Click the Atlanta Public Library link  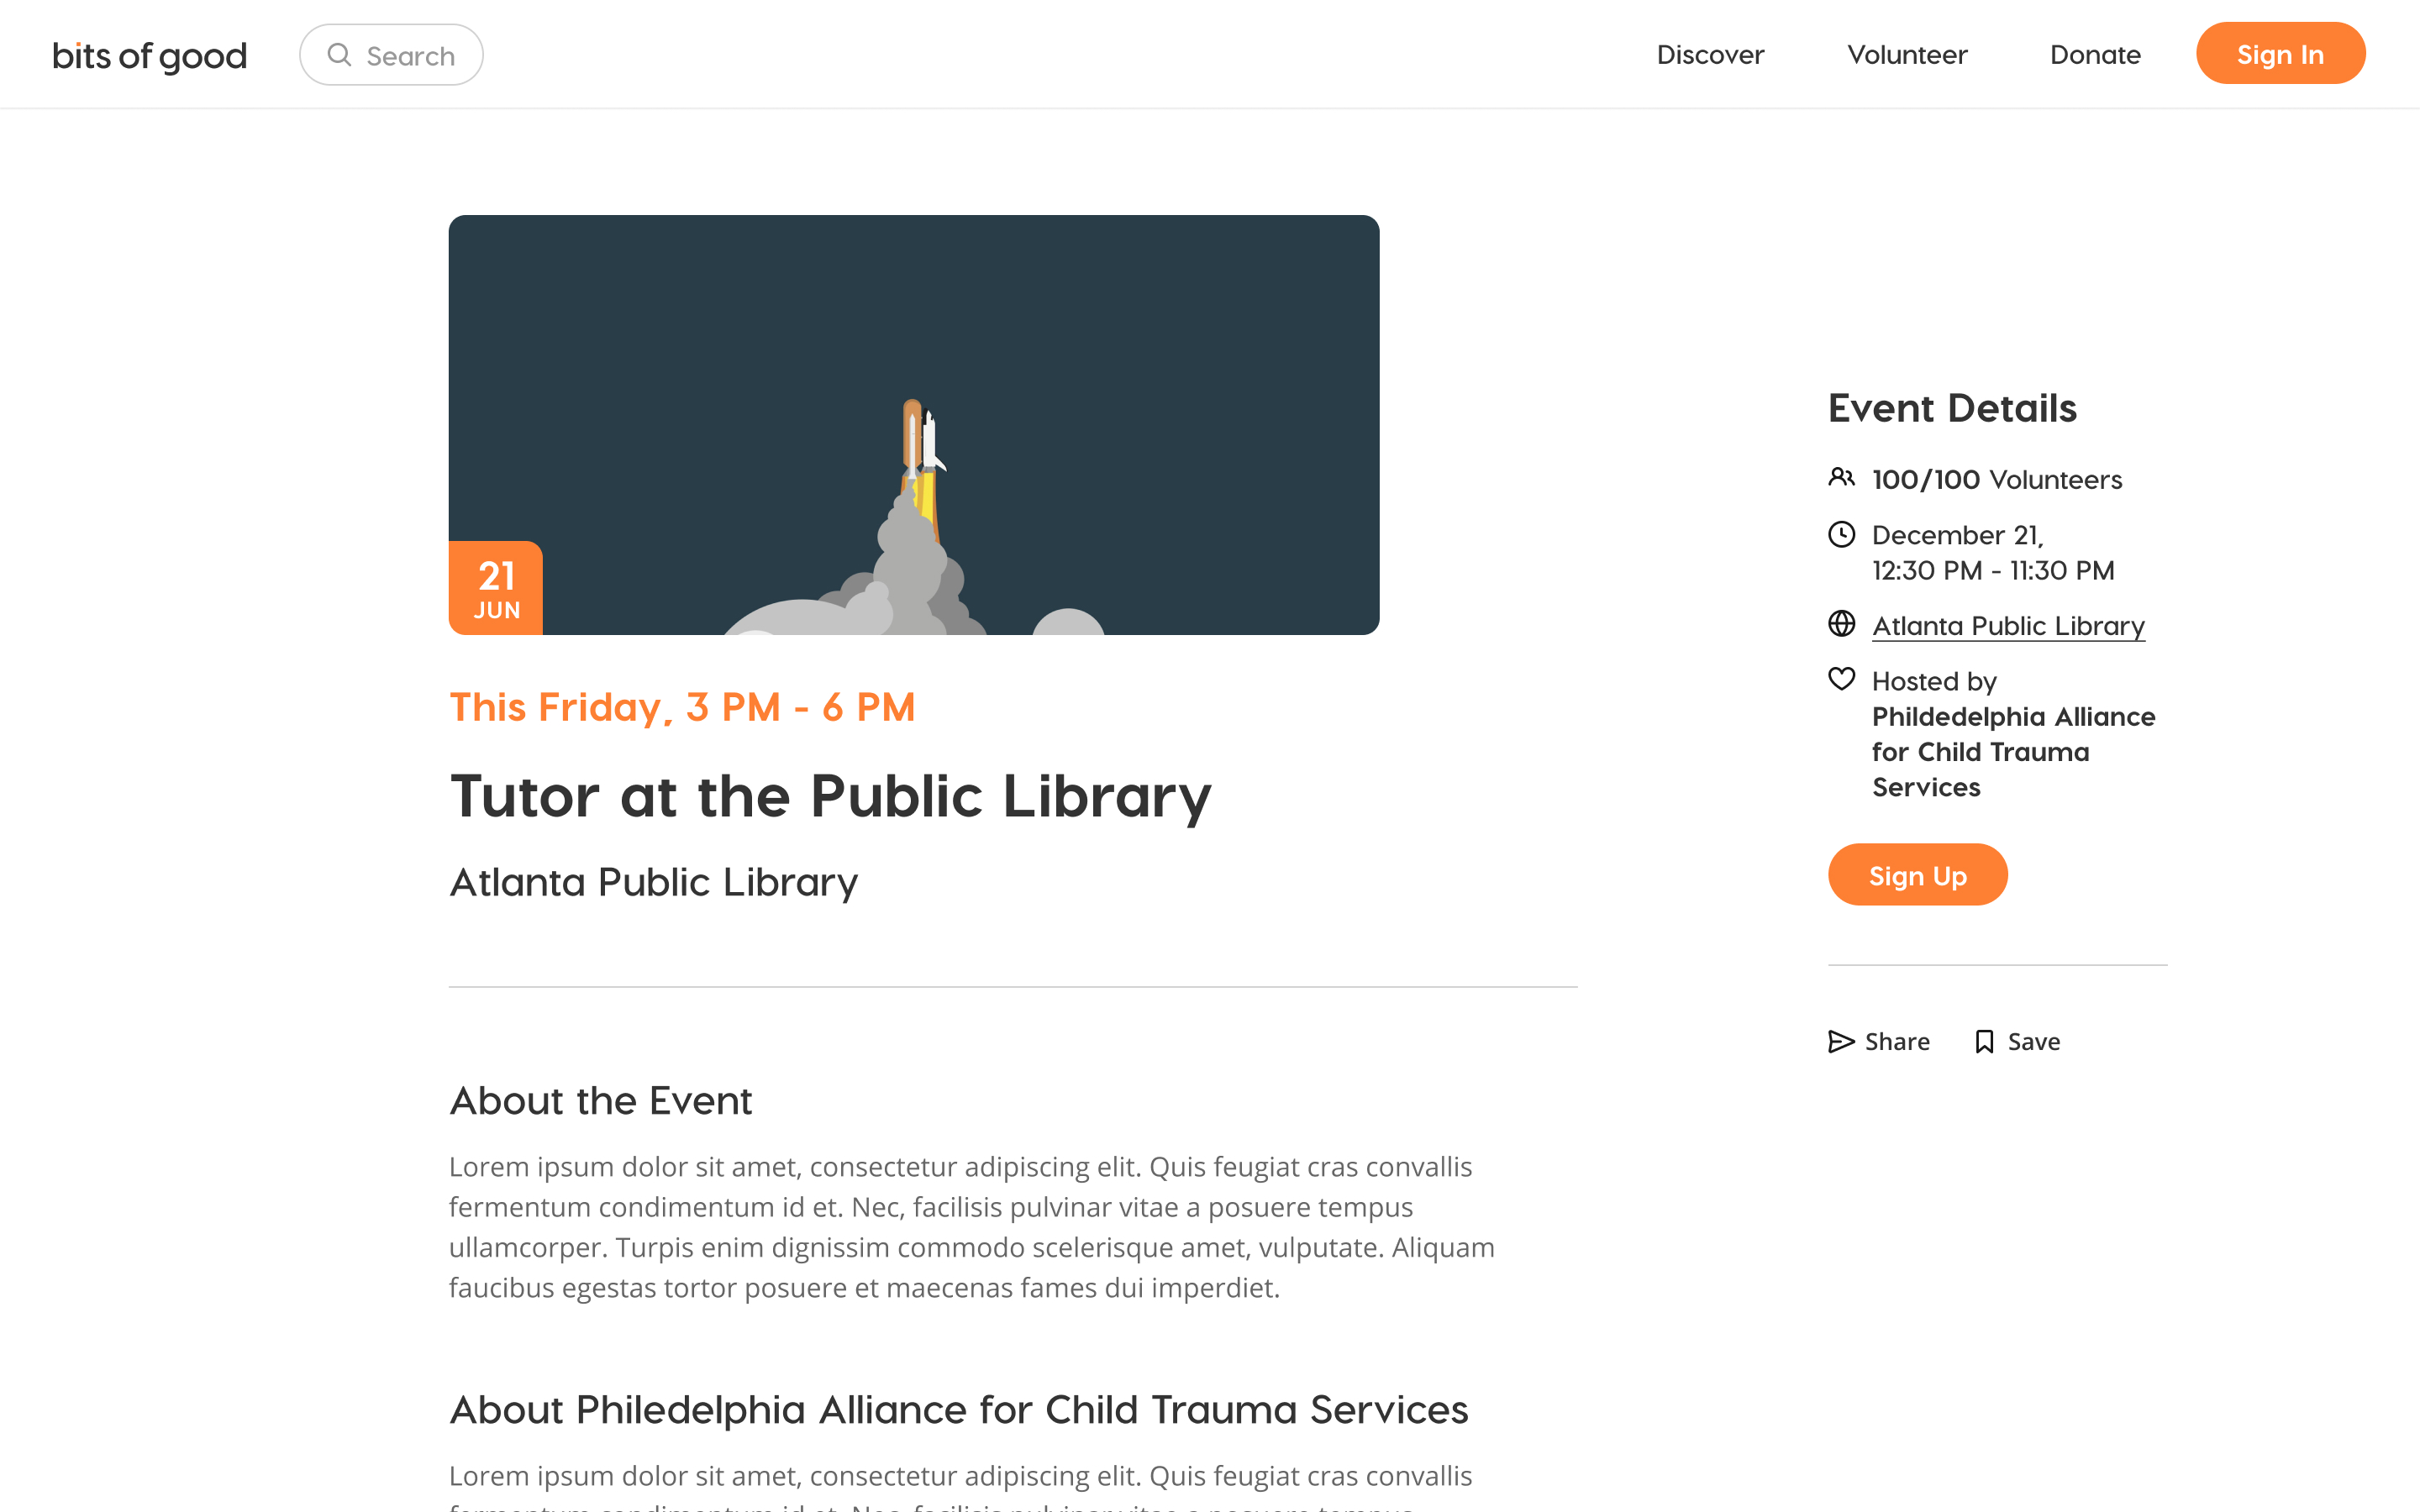point(2007,625)
